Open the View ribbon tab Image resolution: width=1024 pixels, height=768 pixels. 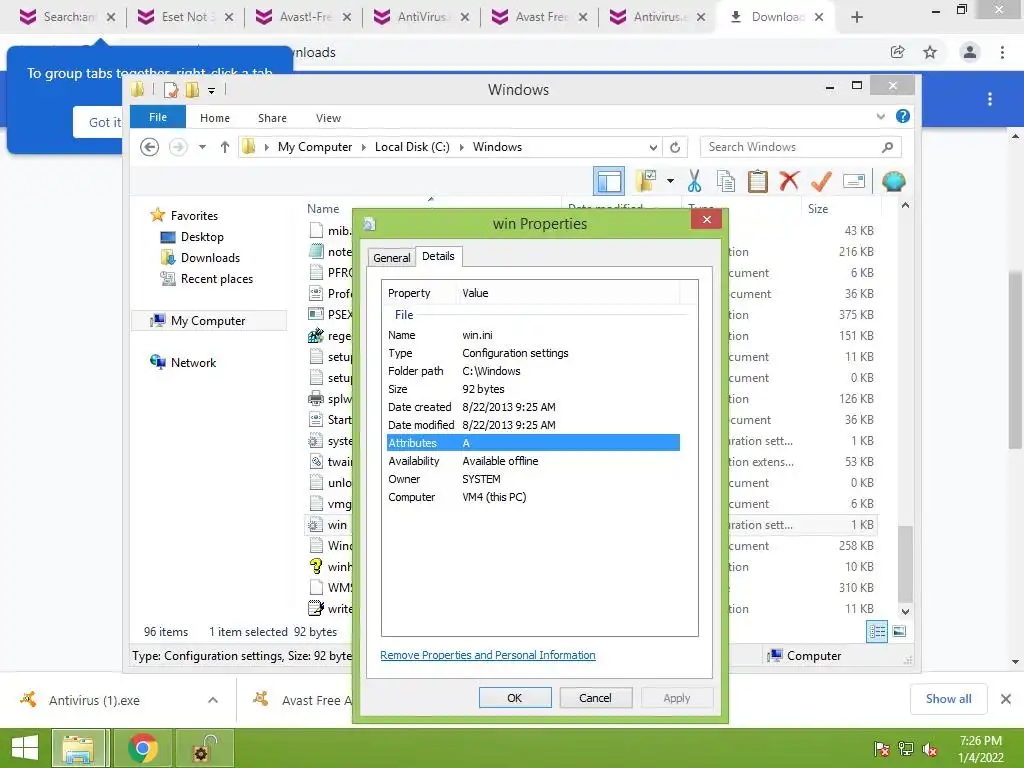click(328, 118)
